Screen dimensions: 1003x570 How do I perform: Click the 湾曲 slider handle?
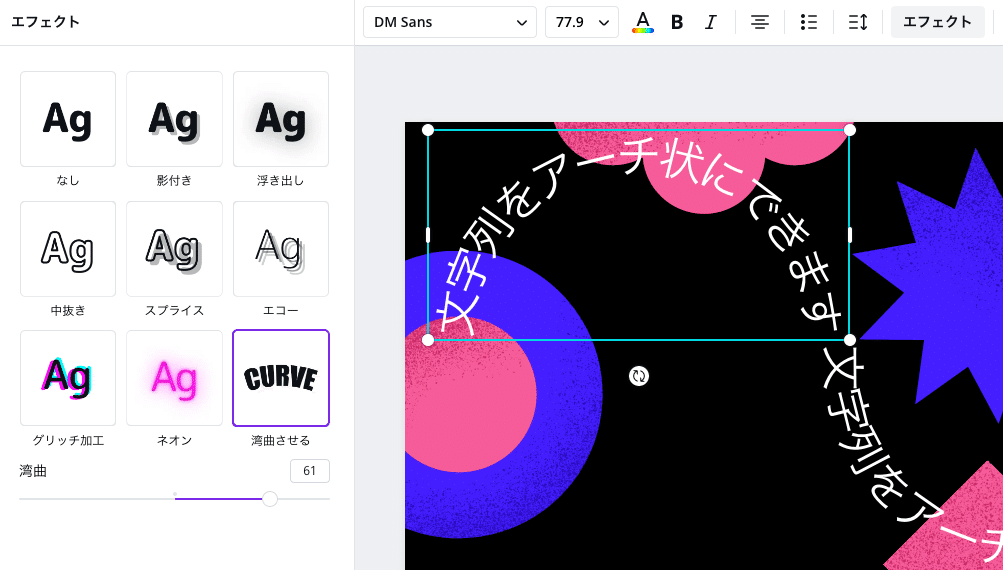pos(270,498)
